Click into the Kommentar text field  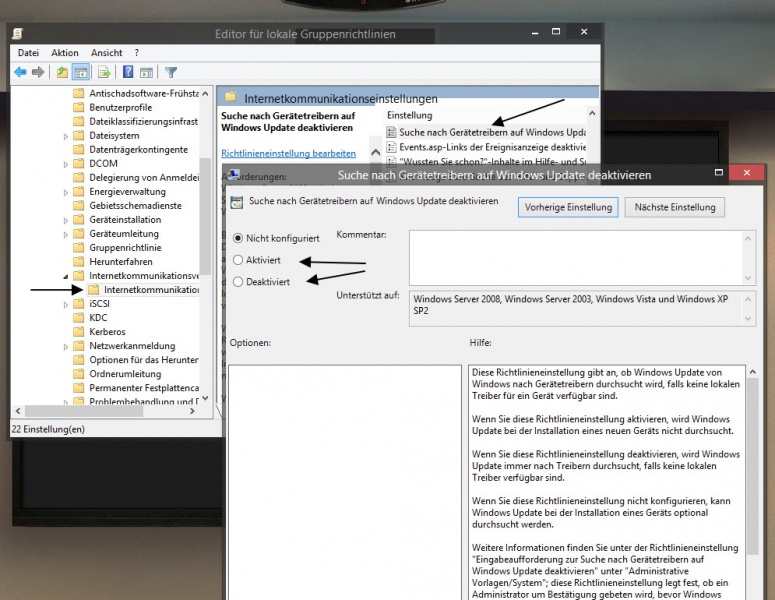(576, 257)
